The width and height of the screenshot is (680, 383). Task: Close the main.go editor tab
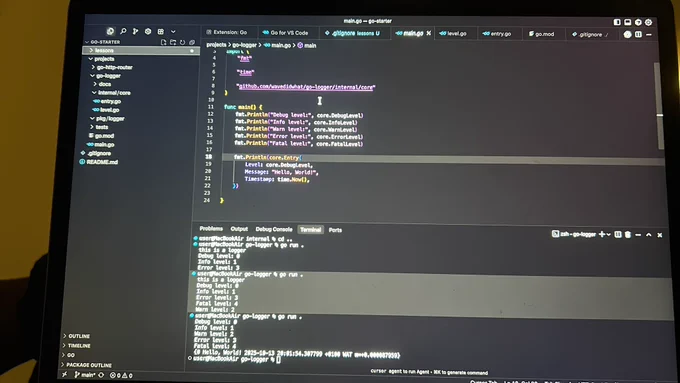point(428,33)
